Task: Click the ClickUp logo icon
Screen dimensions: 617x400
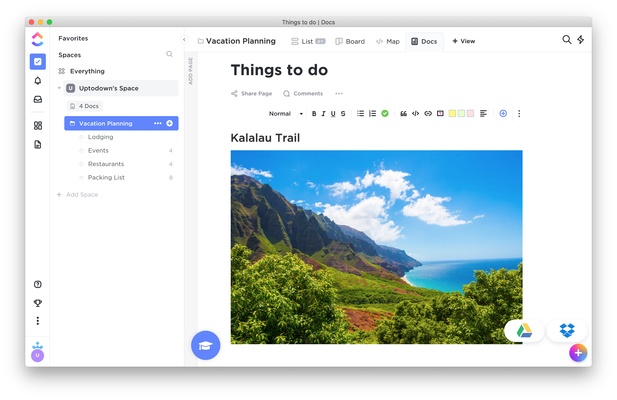Action: pos(37,39)
